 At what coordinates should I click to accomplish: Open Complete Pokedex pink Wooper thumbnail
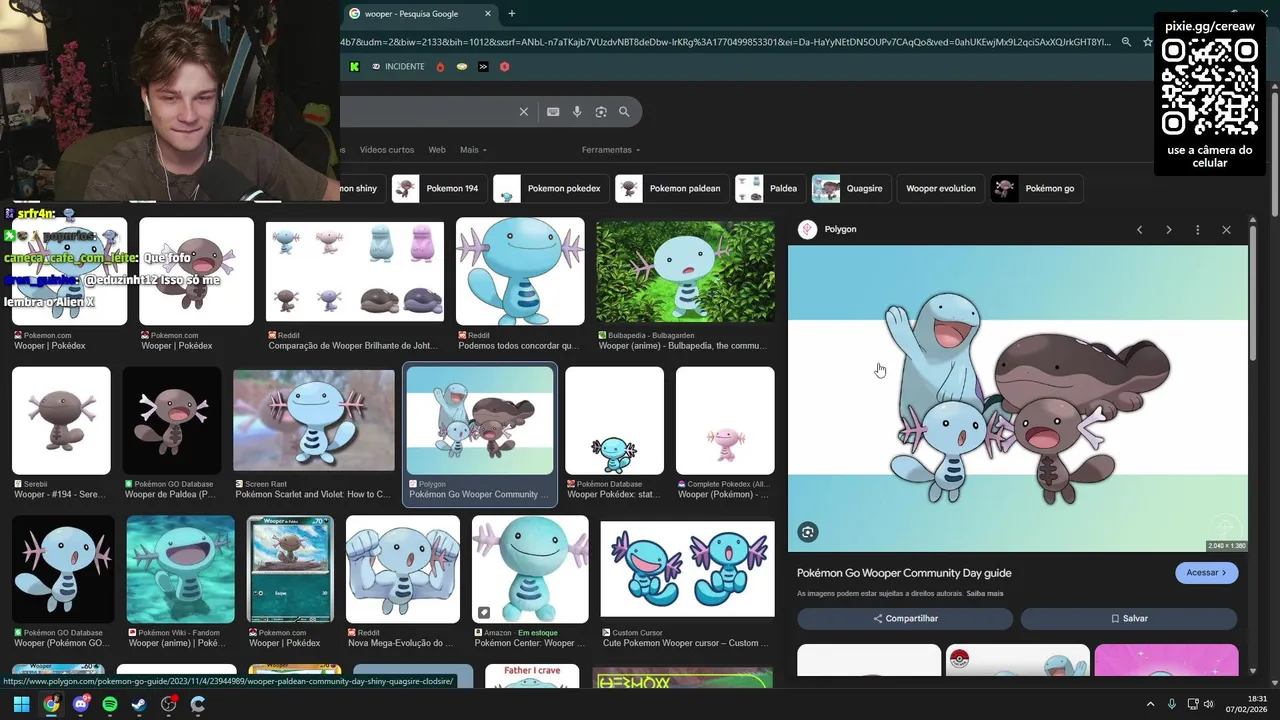click(725, 420)
